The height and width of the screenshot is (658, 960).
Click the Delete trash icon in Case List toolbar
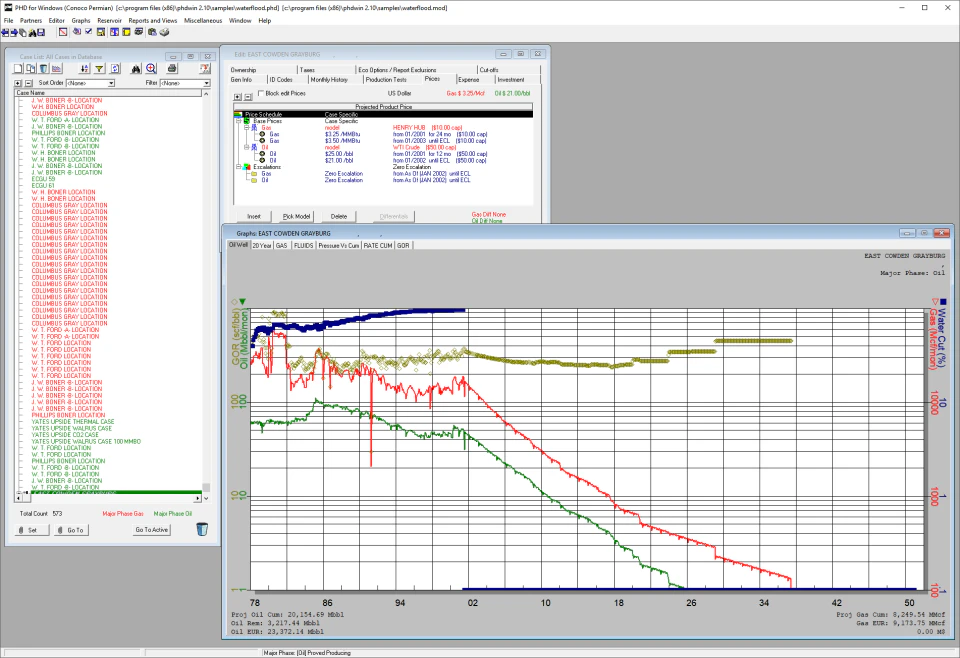(42, 68)
